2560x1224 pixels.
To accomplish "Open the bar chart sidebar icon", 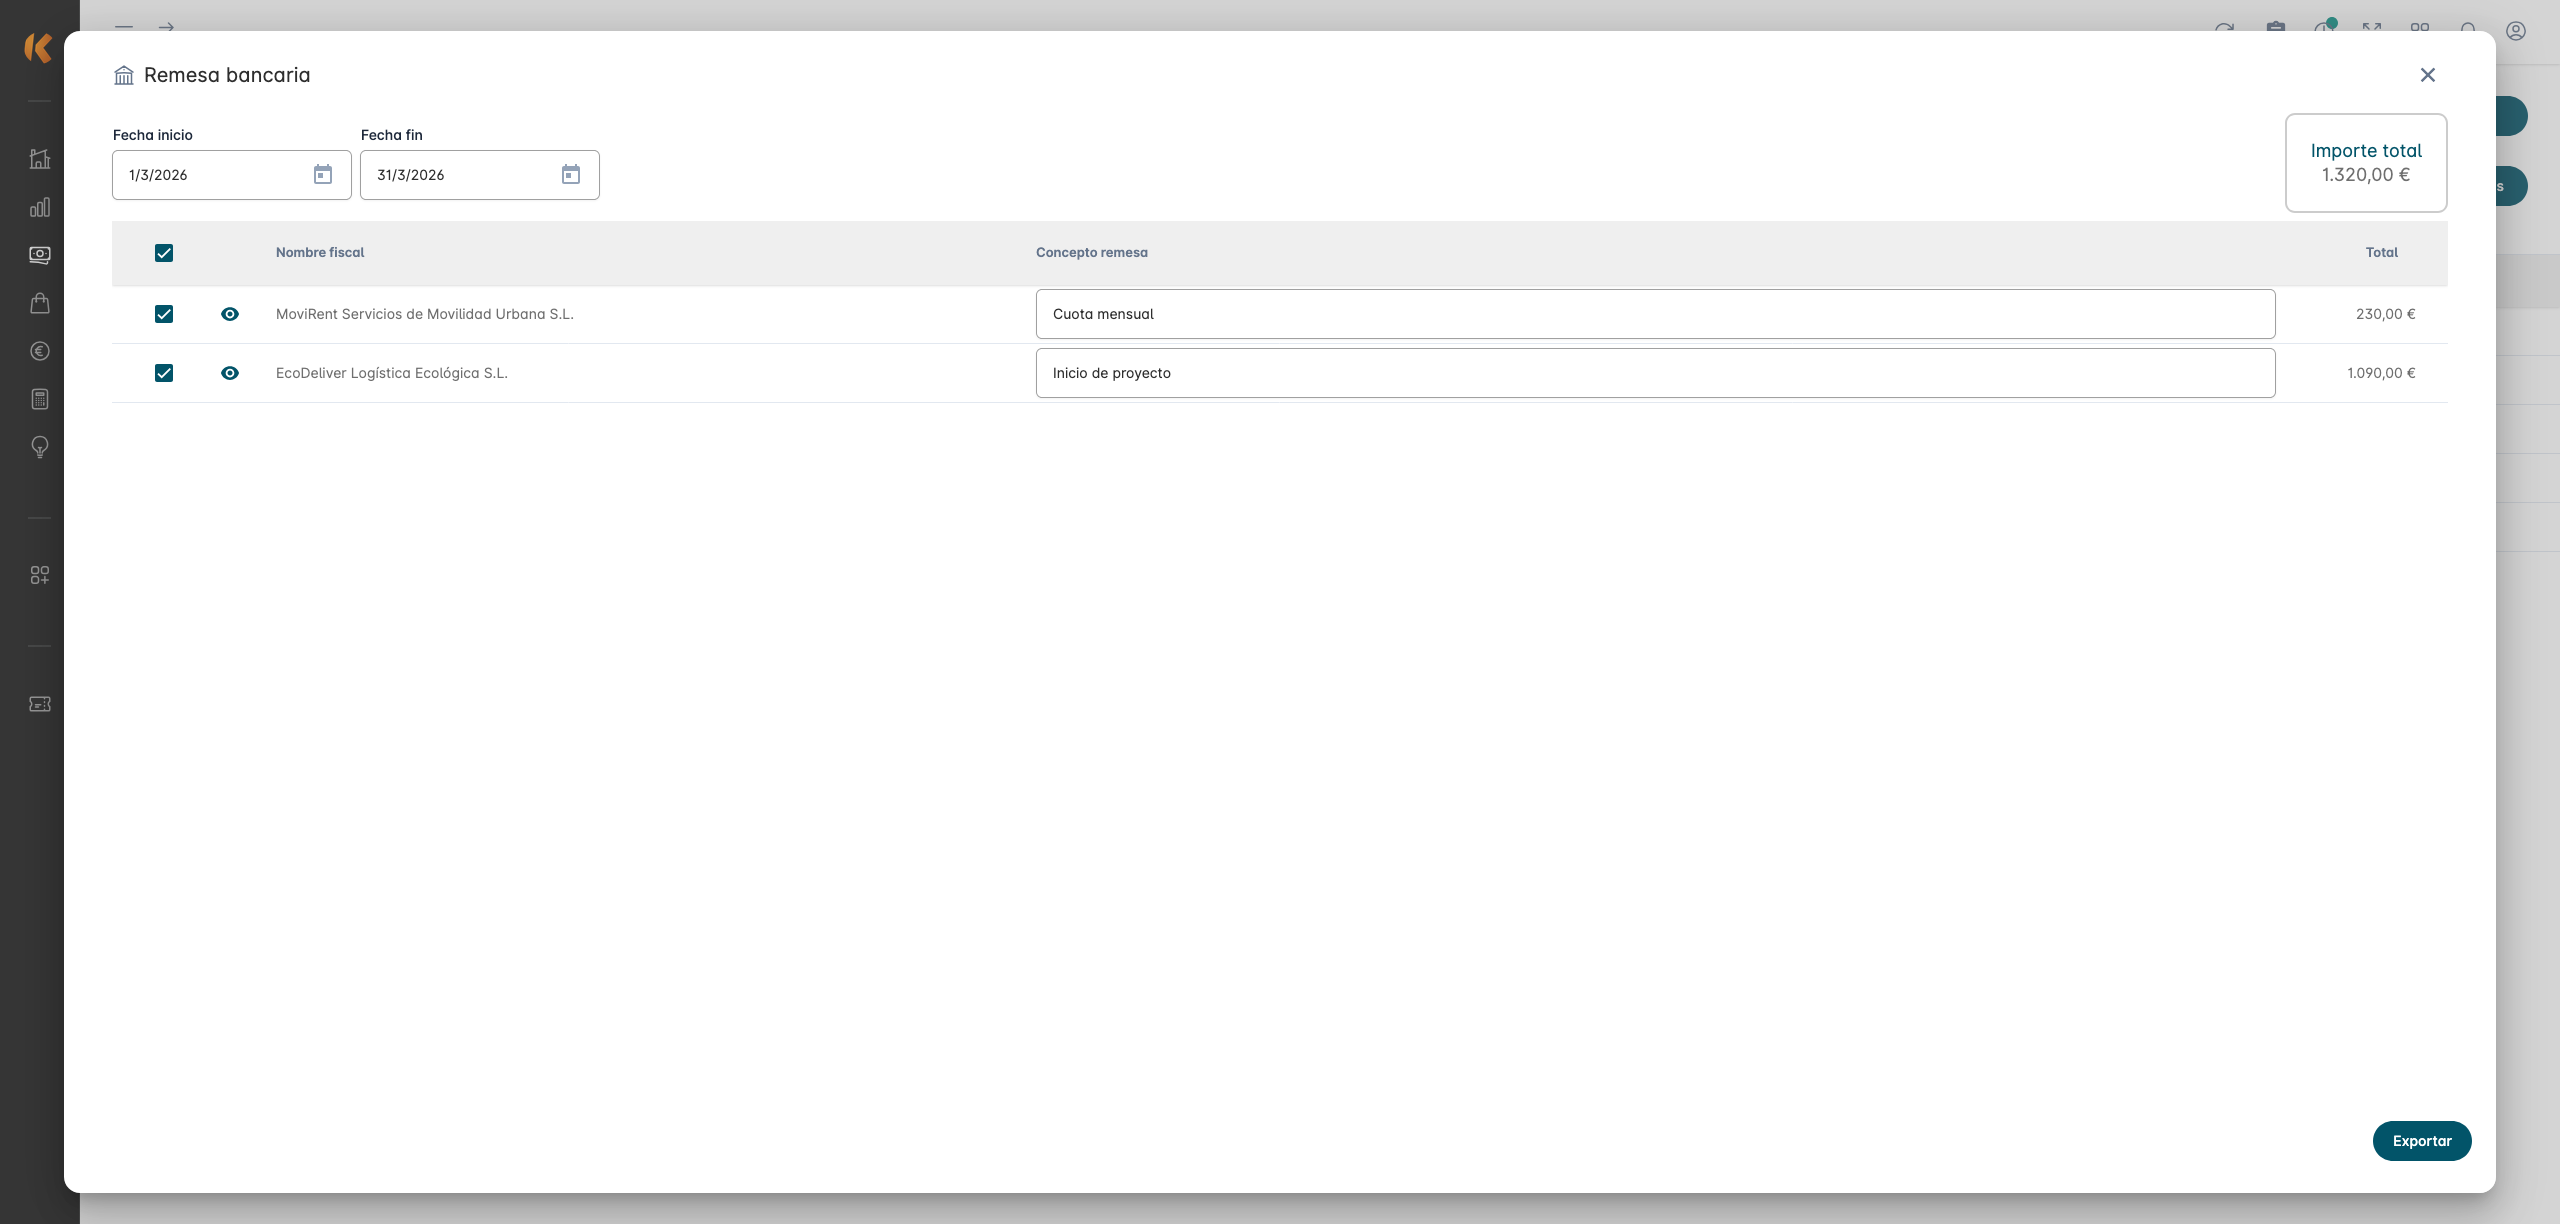I will pos(40,207).
